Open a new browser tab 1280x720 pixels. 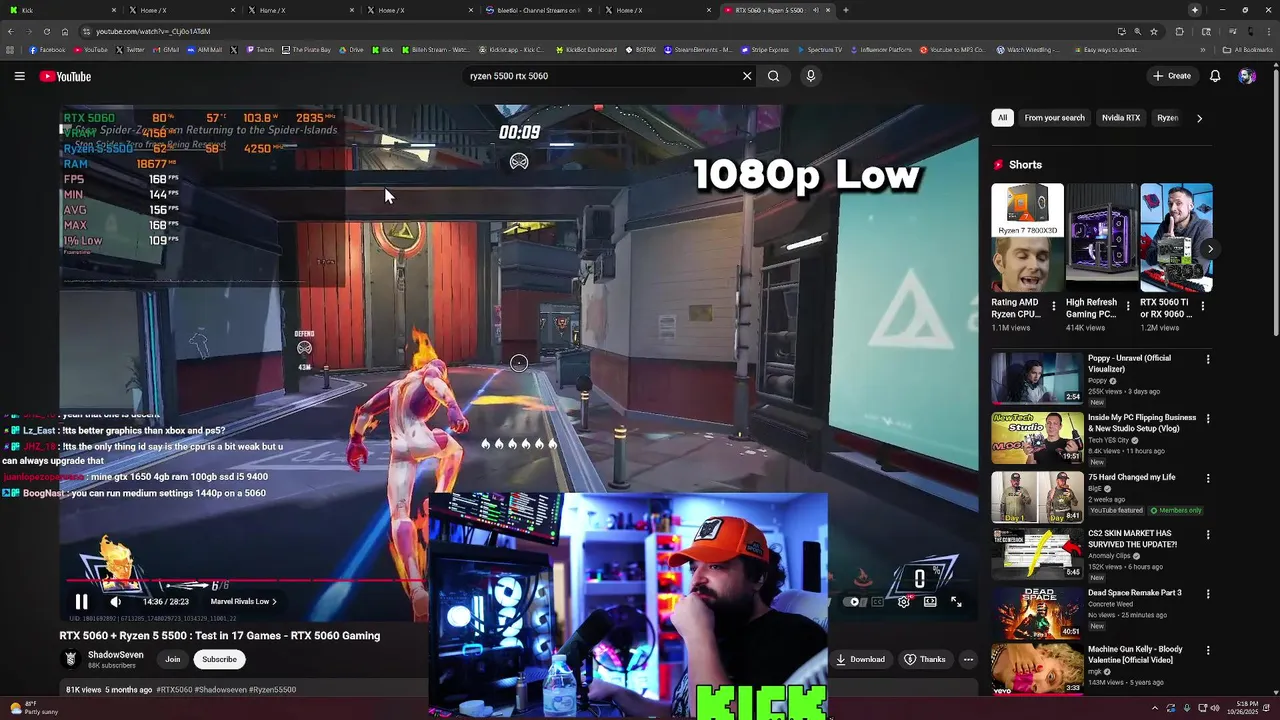tap(845, 10)
